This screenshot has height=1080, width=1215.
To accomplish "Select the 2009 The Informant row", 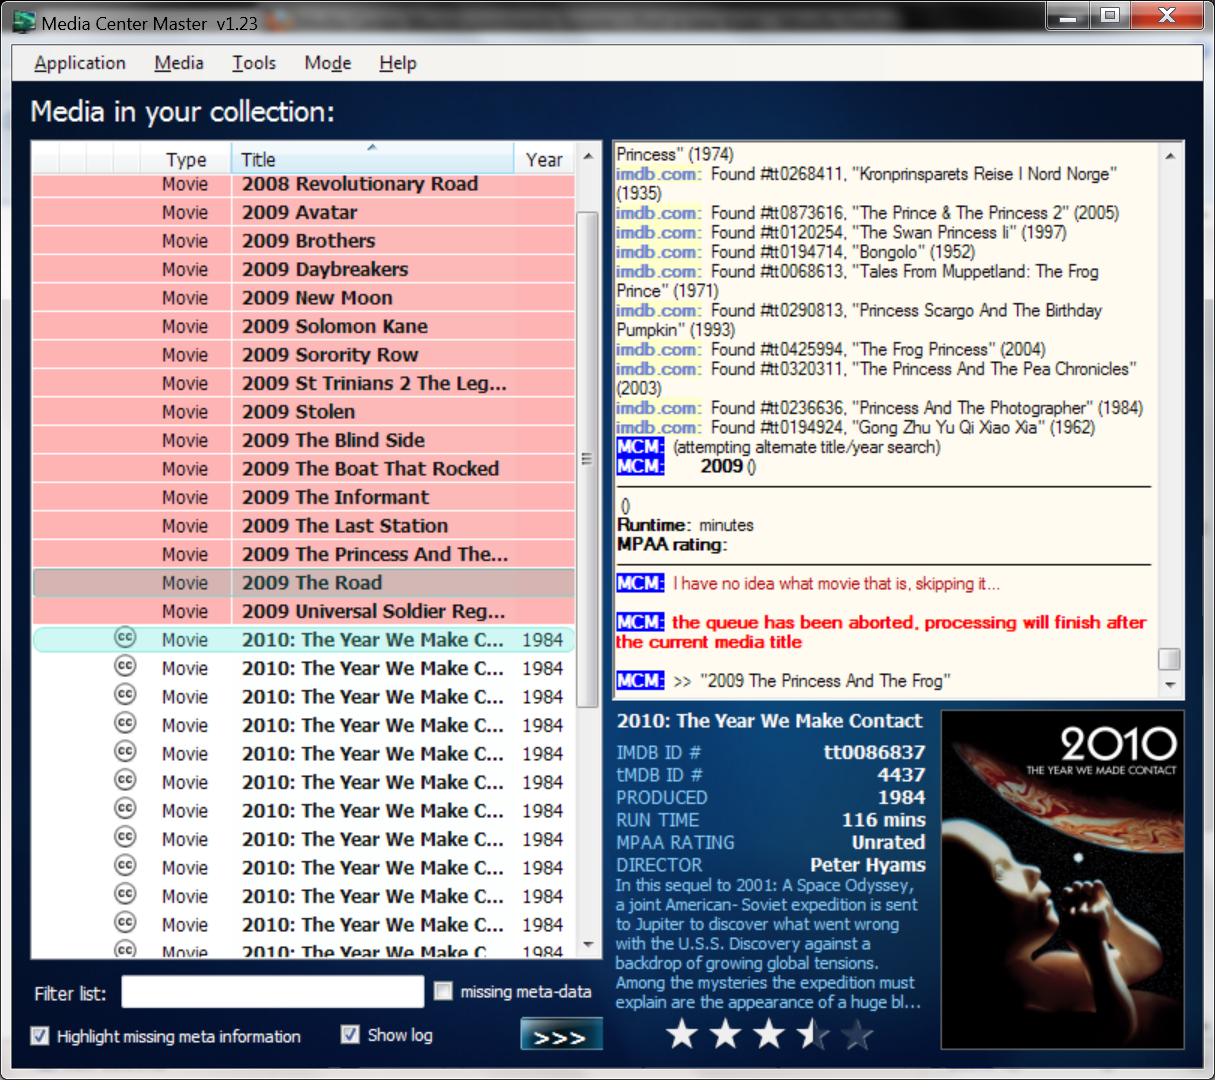I will tap(304, 497).
